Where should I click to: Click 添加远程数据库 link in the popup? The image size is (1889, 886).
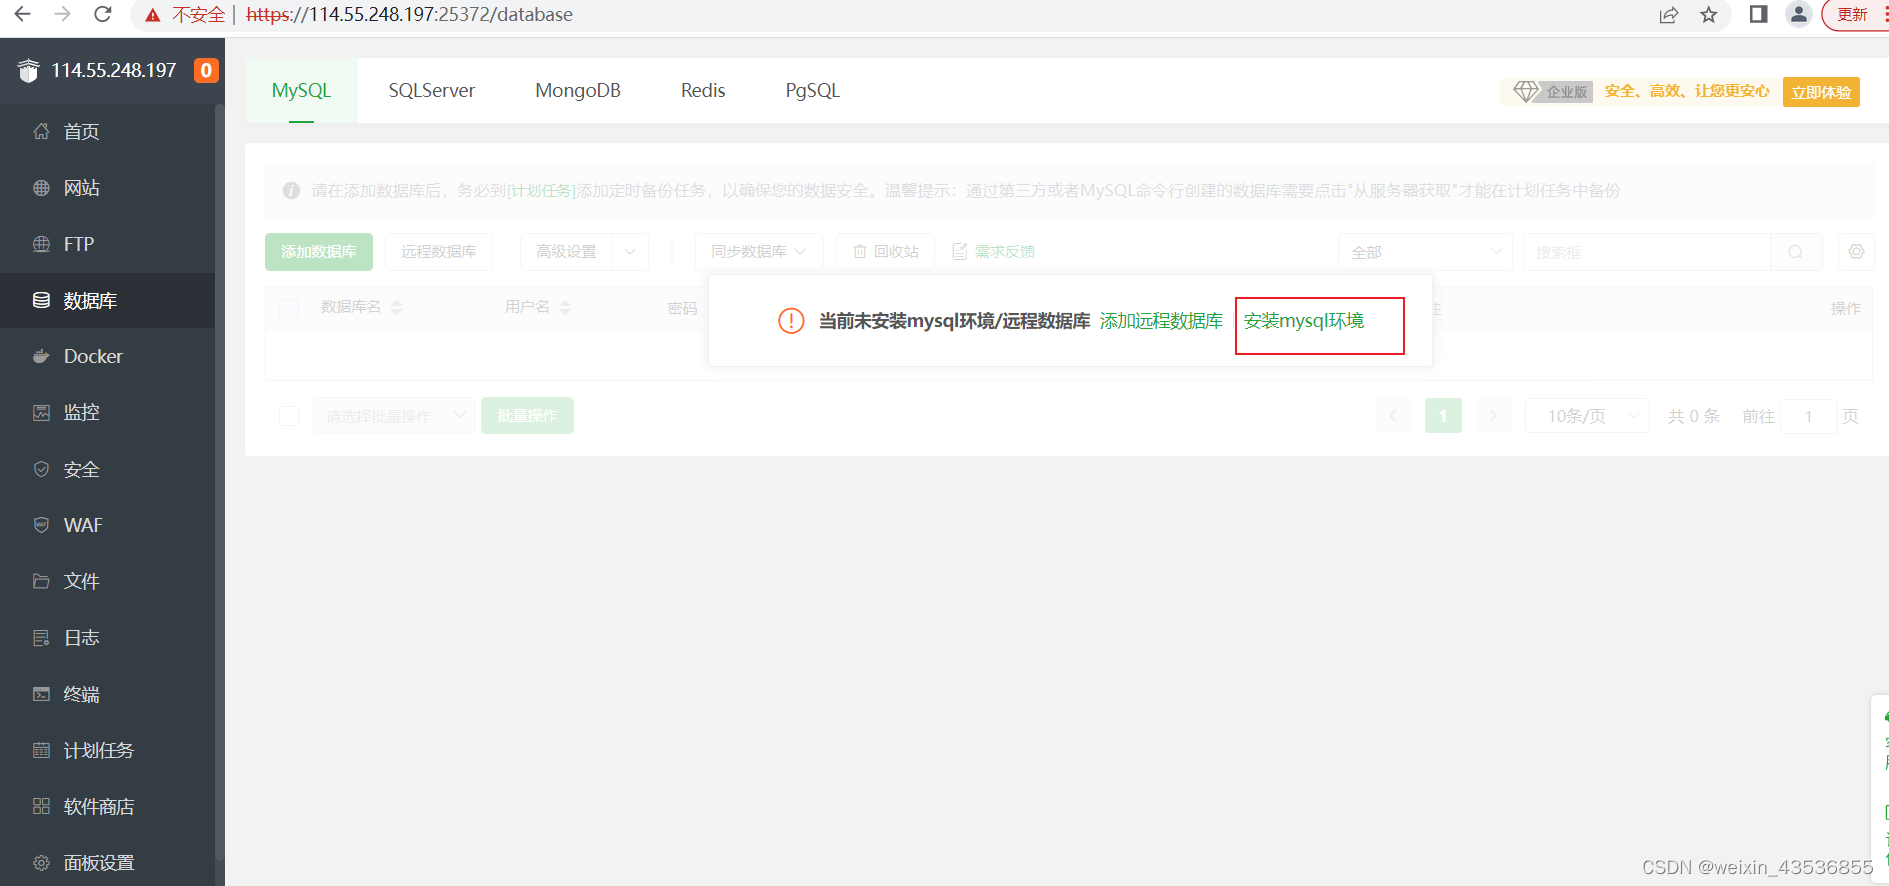(1161, 321)
